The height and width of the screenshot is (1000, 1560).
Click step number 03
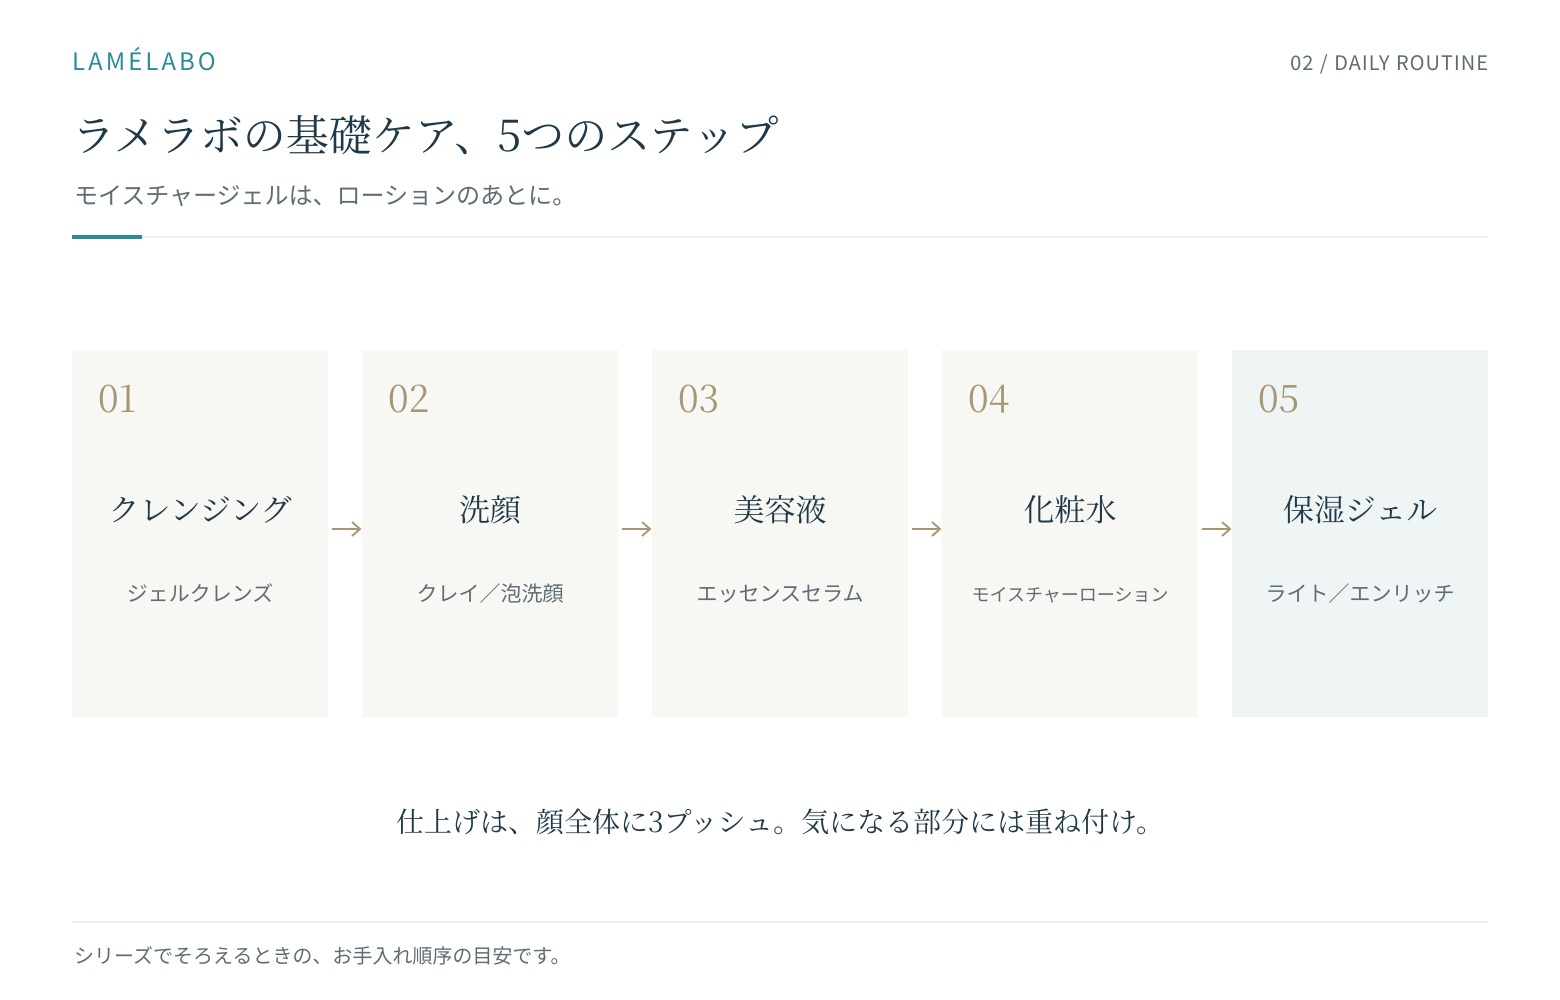698,399
